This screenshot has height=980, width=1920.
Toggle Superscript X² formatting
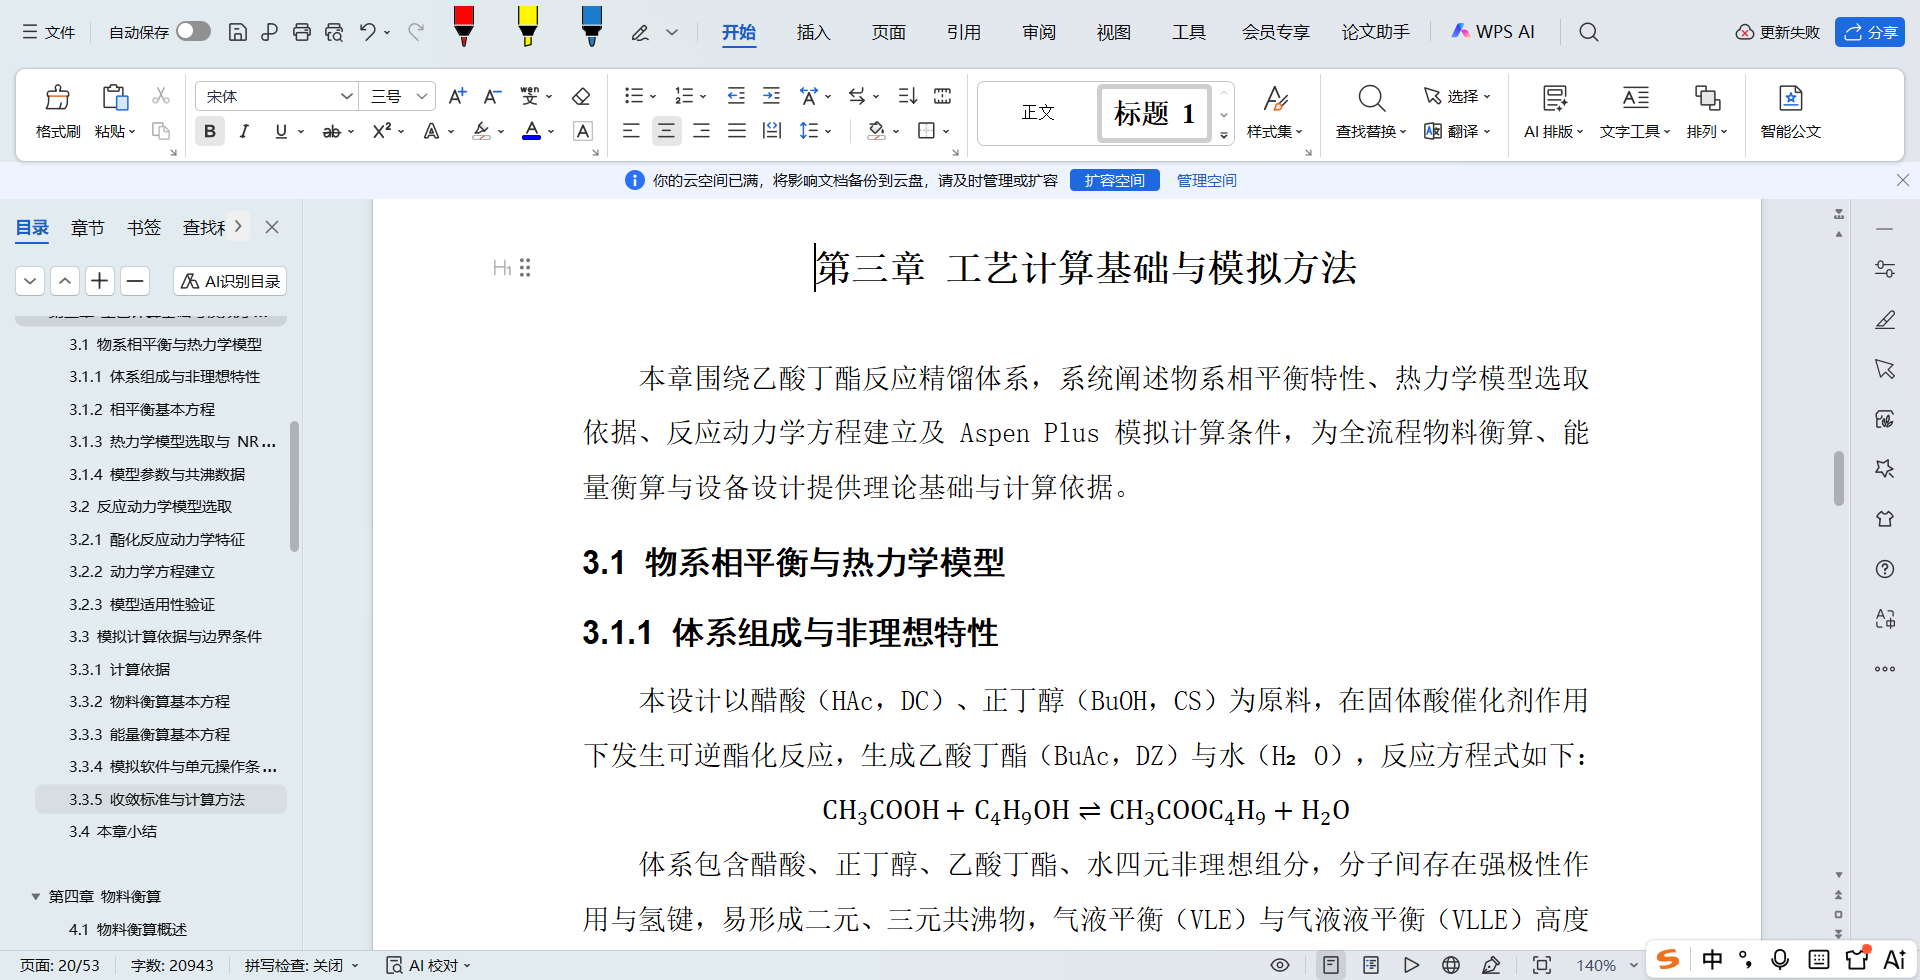[x=381, y=131]
